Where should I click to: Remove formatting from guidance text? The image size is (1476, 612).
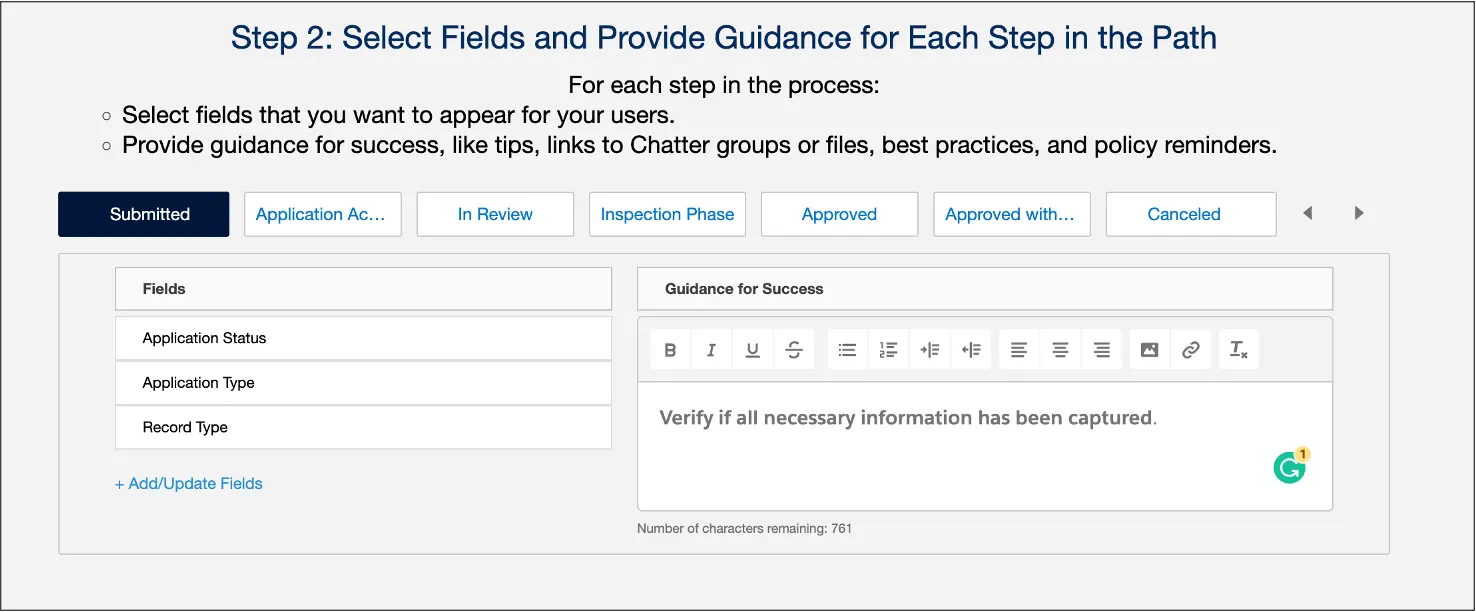click(1238, 349)
